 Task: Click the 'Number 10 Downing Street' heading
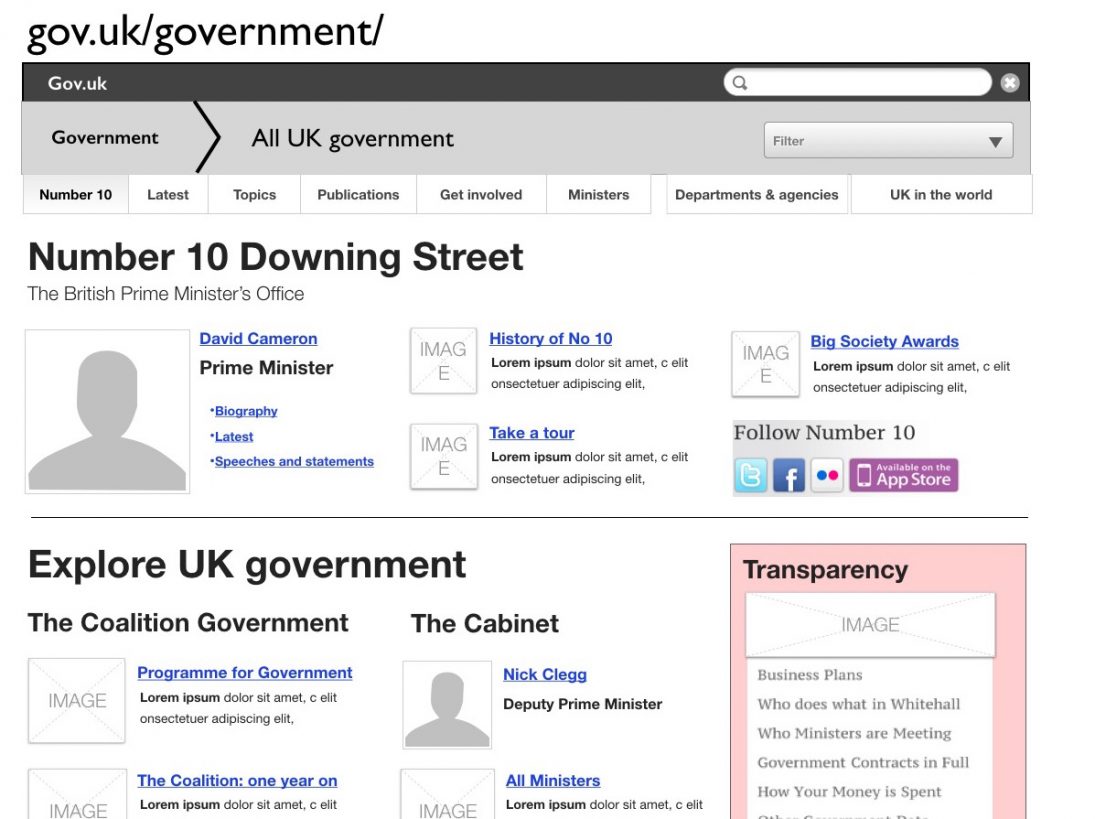tap(276, 257)
